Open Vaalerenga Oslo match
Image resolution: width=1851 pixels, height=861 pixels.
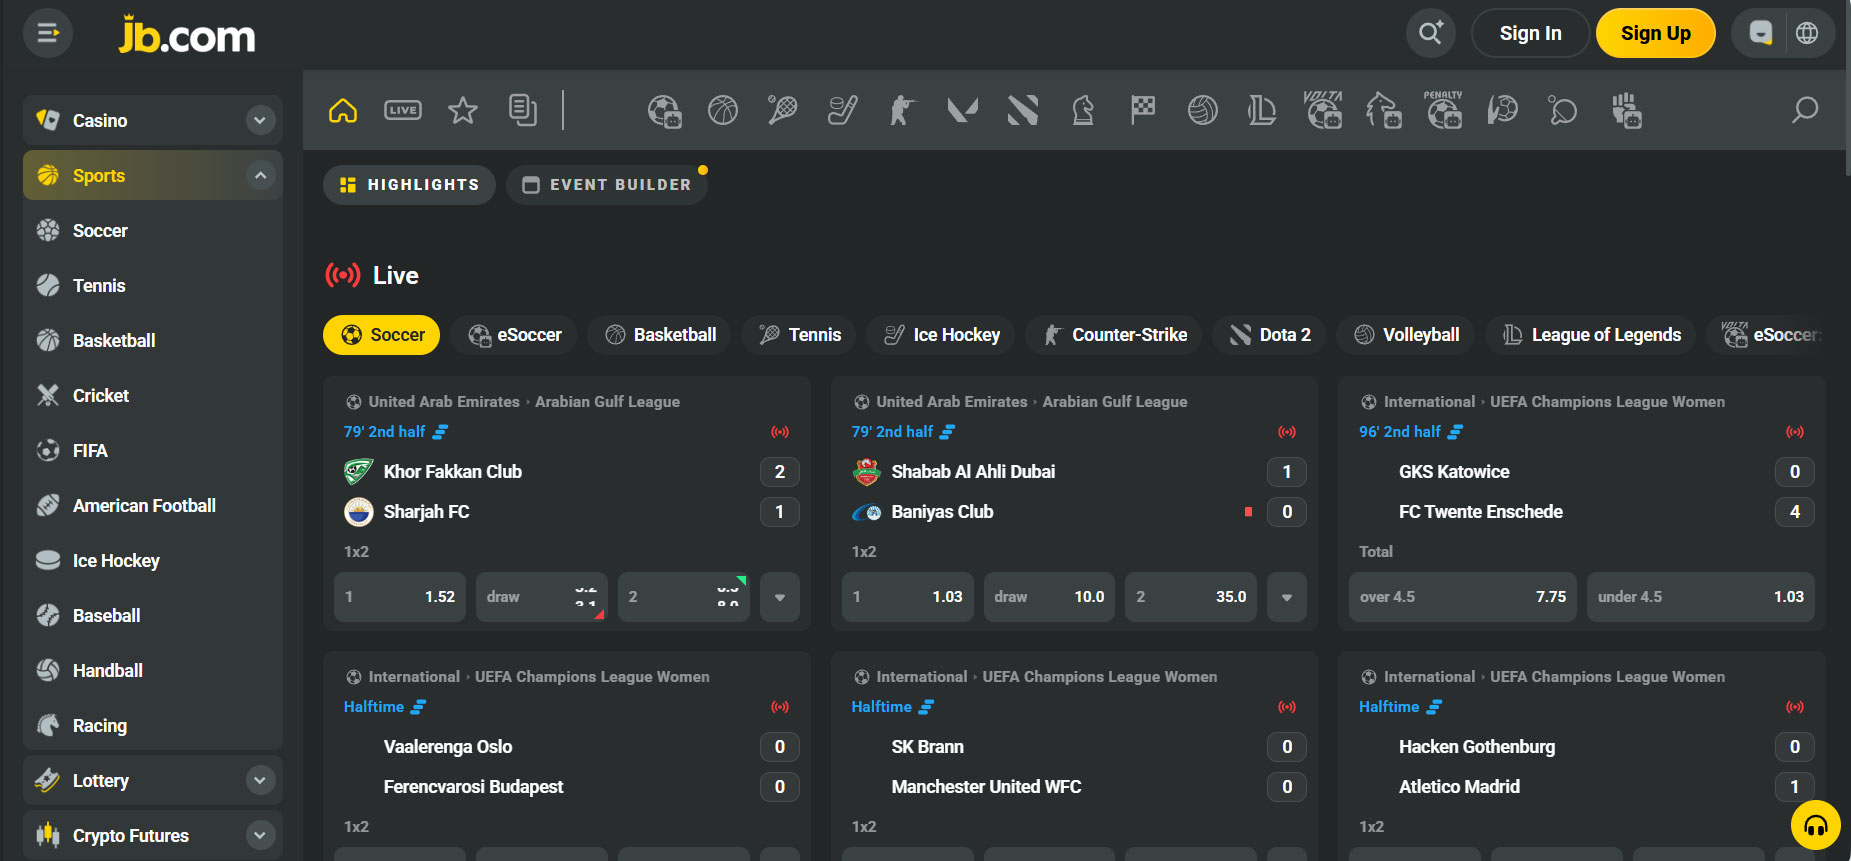coord(448,747)
